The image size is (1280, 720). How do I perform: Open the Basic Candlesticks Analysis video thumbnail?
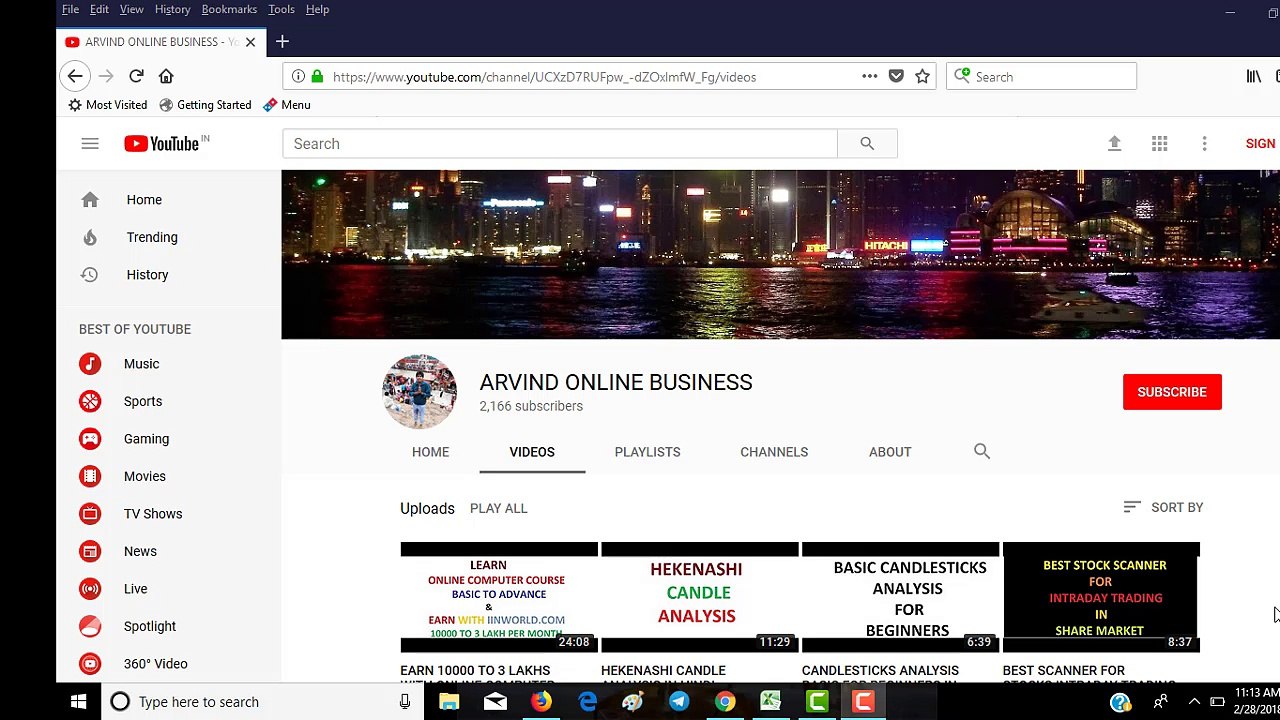click(x=901, y=598)
